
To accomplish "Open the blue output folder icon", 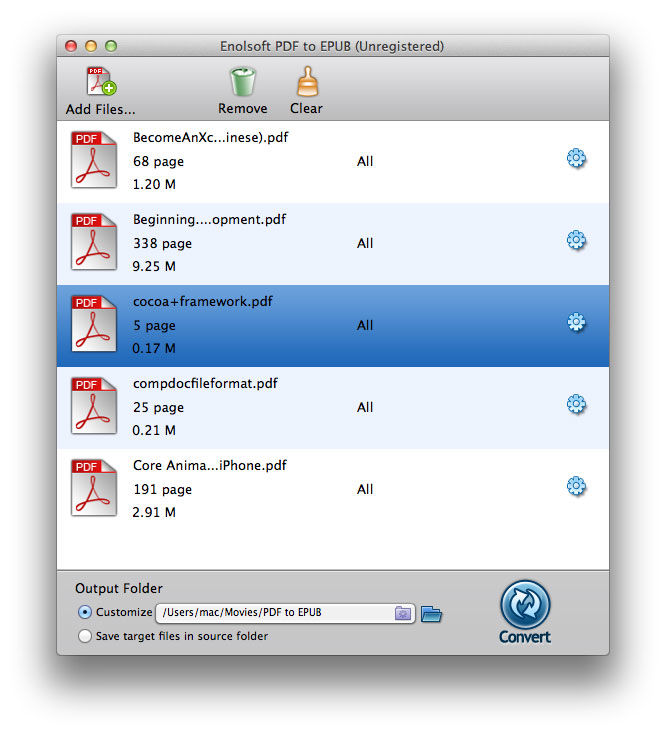I will [x=431, y=614].
